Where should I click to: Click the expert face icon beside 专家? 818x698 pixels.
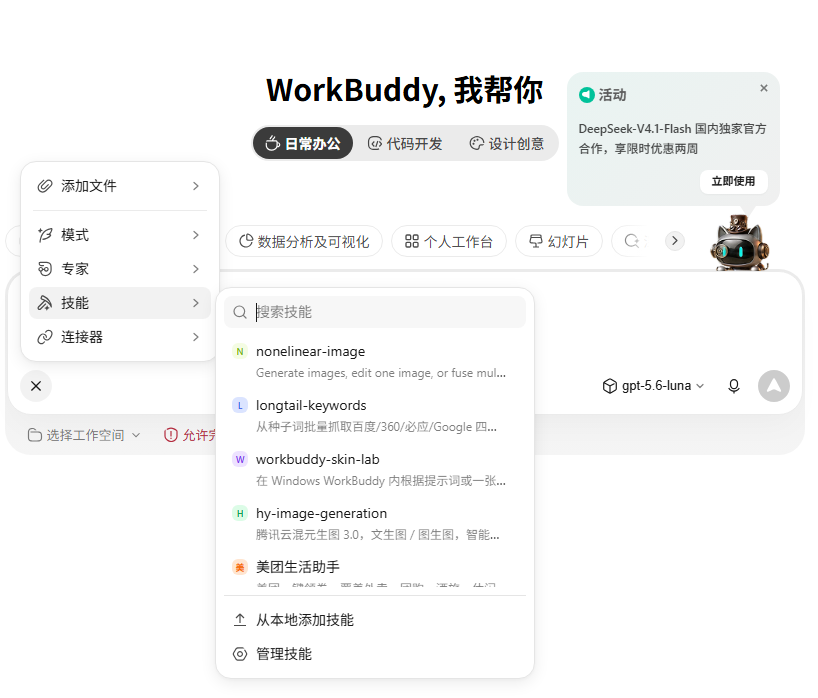(45, 269)
